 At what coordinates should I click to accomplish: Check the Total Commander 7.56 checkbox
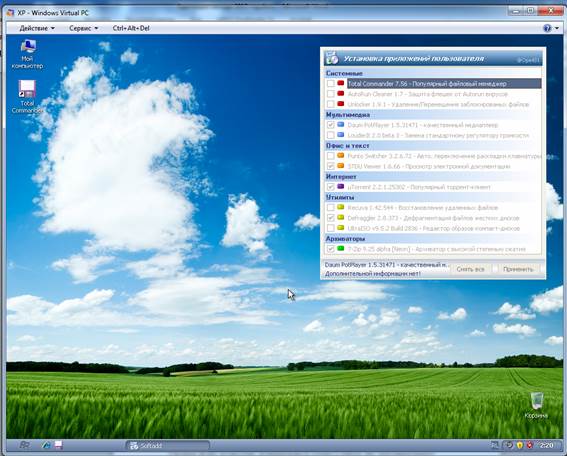[x=330, y=84]
